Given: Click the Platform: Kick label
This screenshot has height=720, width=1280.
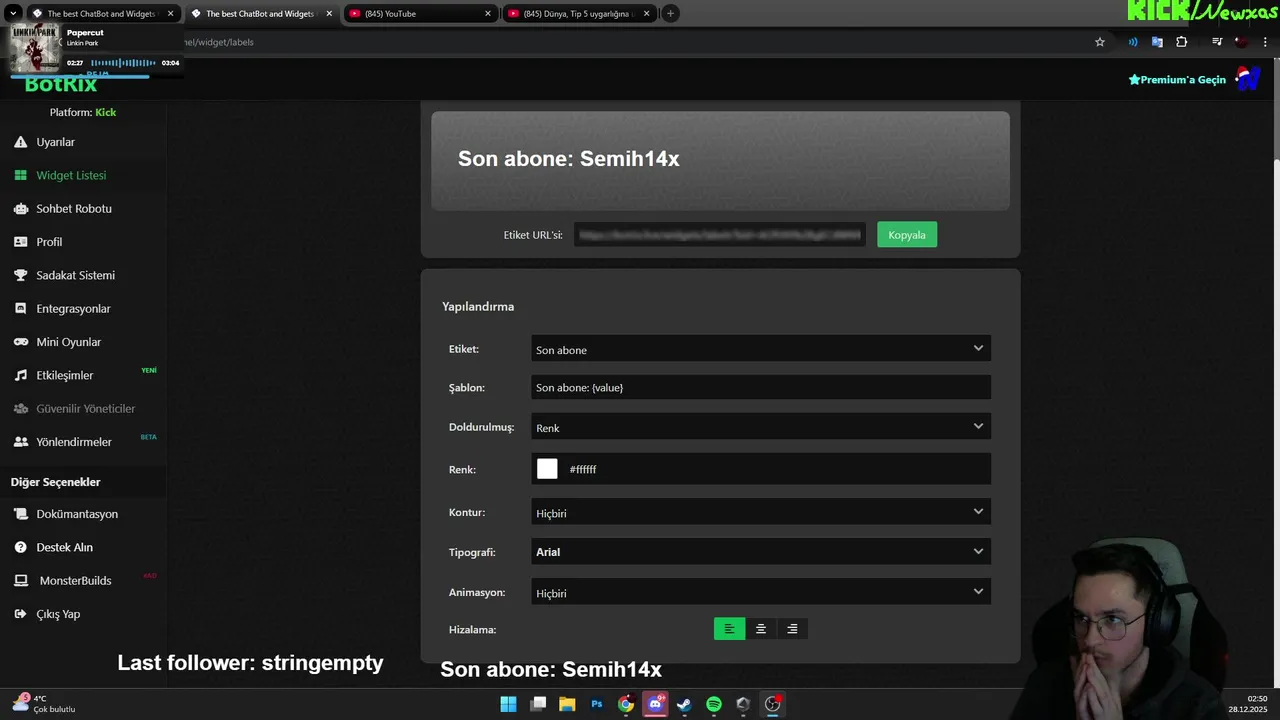Looking at the screenshot, I should (x=83, y=112).
